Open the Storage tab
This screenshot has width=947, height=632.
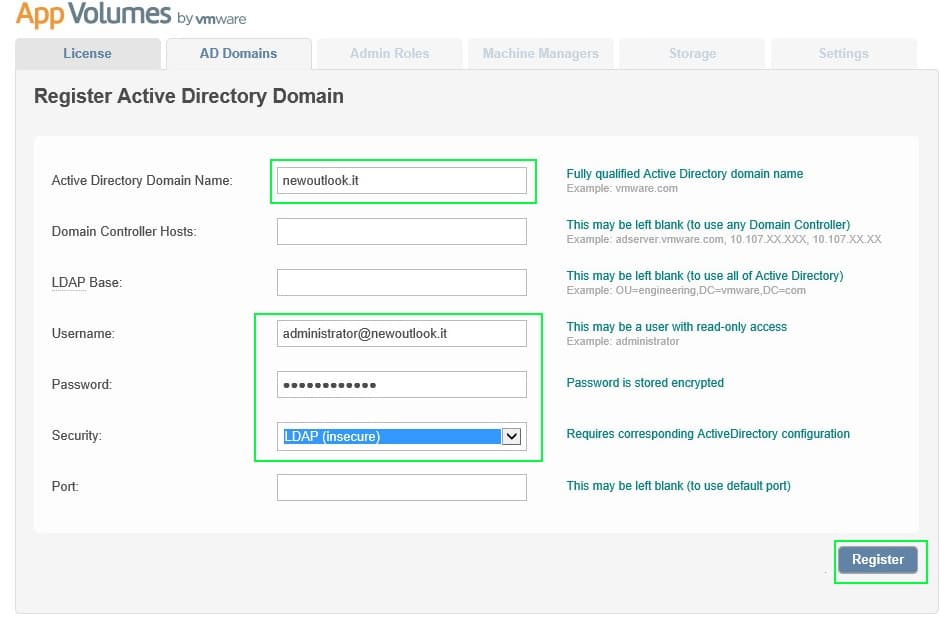pos(692,53)
